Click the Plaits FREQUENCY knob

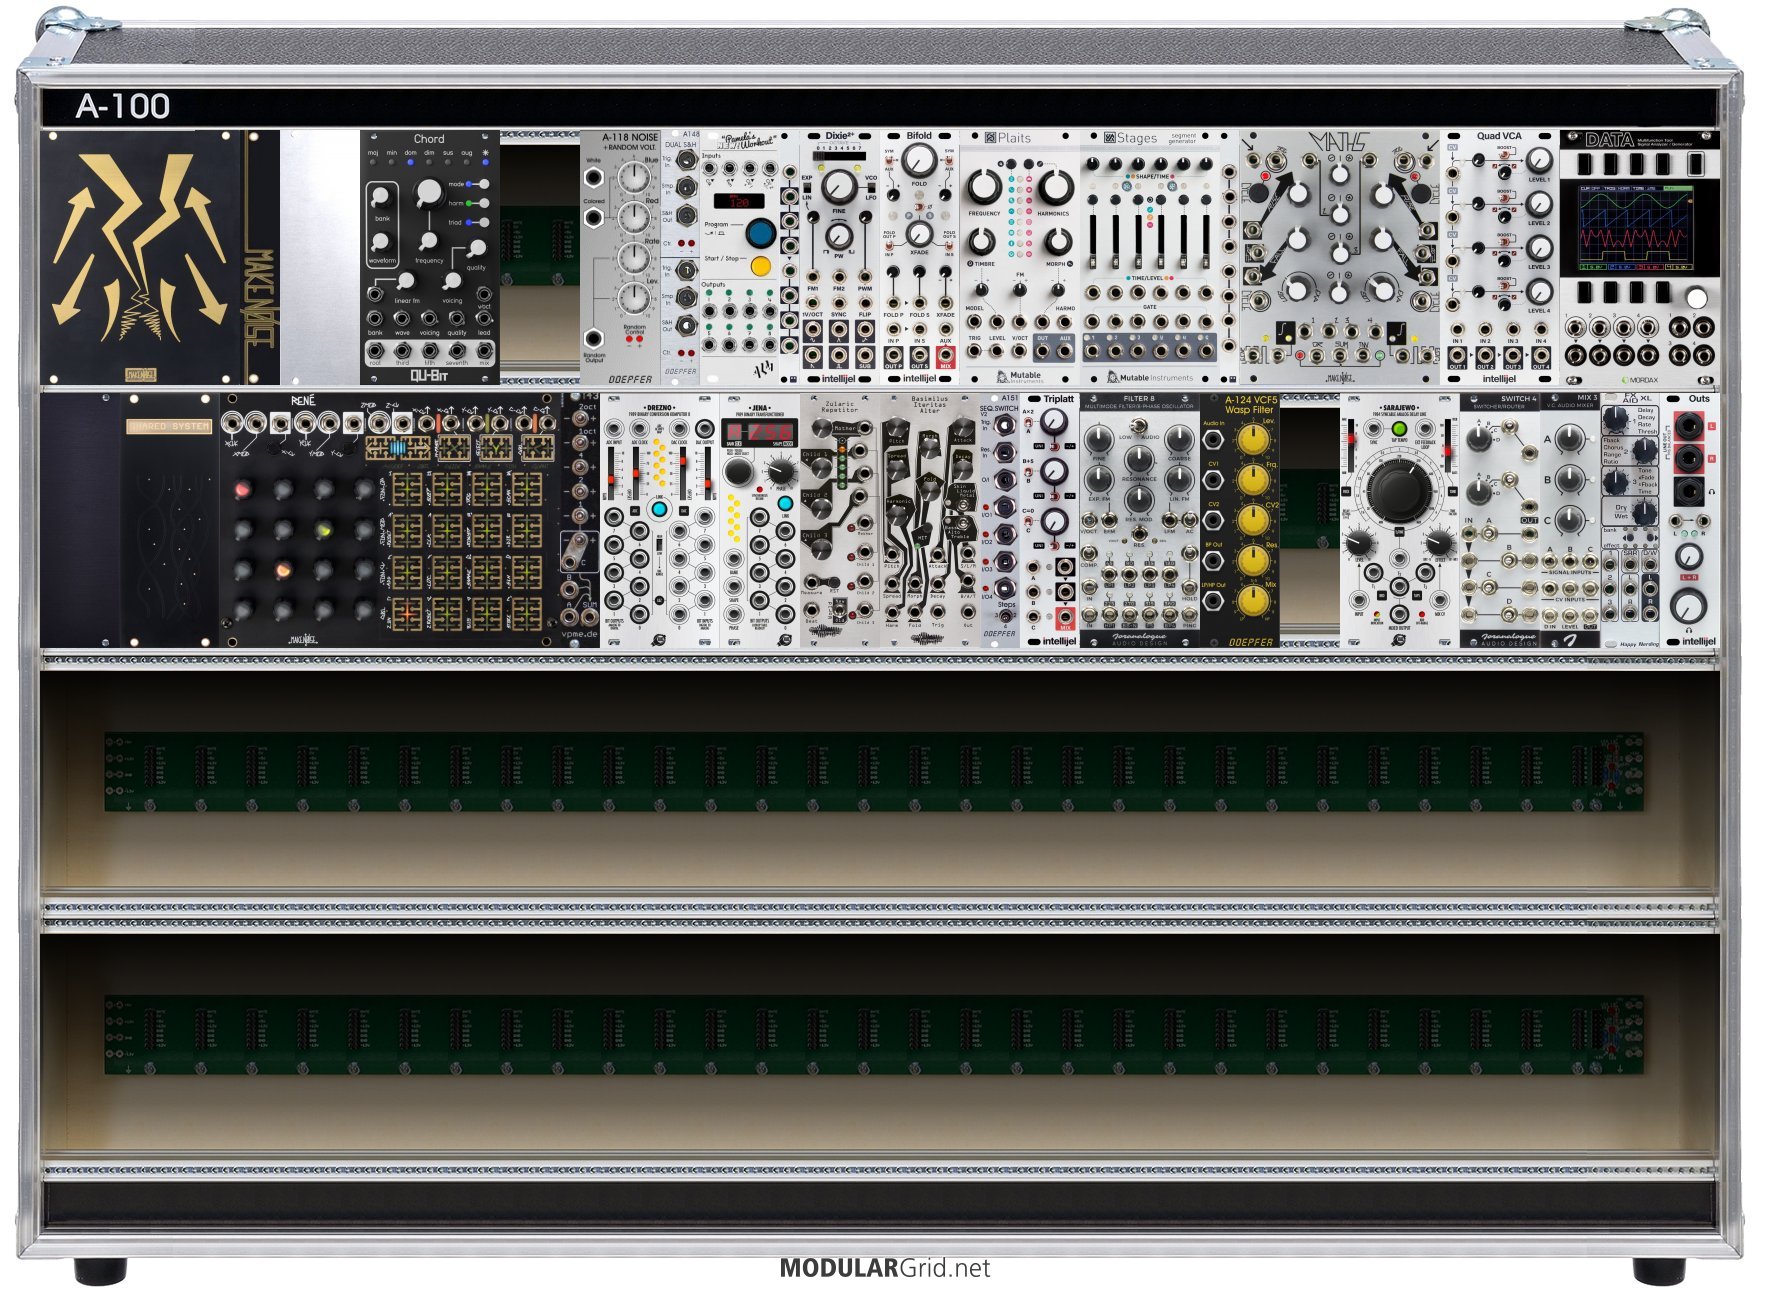984,185
